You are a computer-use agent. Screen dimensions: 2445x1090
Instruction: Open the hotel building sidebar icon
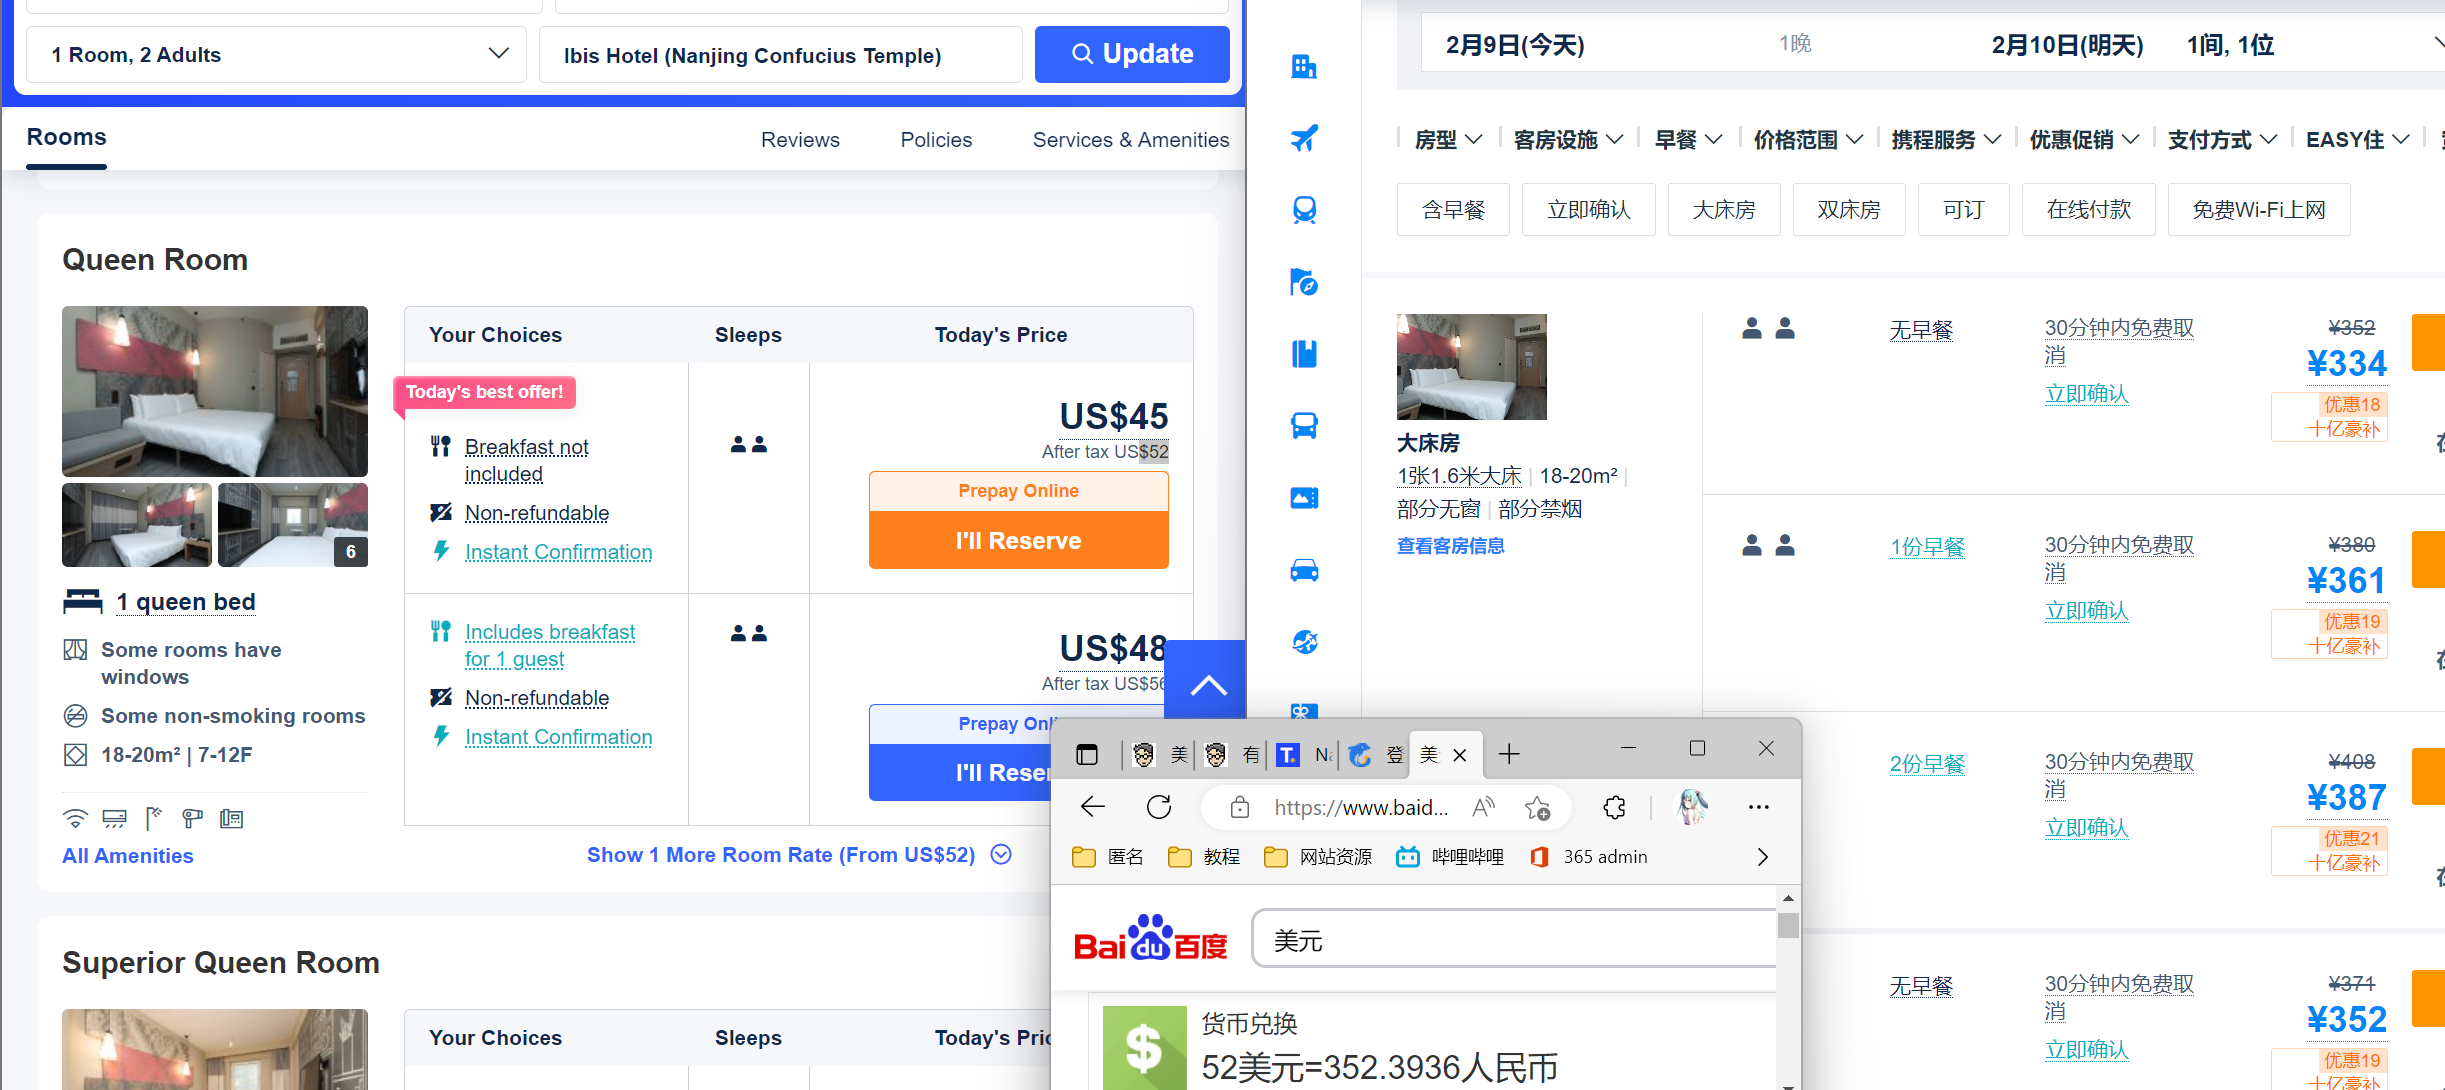point(1304,67)
